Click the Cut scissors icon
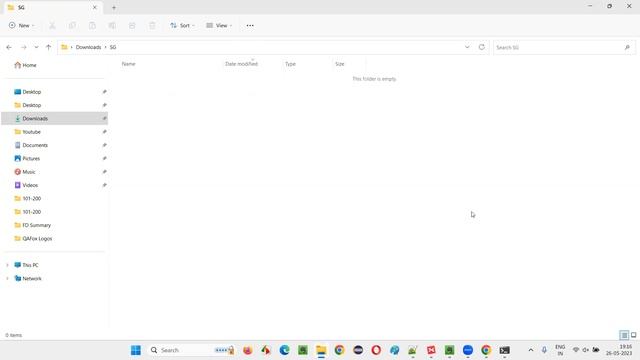This screenshot has height=360, width=640. coord(52,25)
